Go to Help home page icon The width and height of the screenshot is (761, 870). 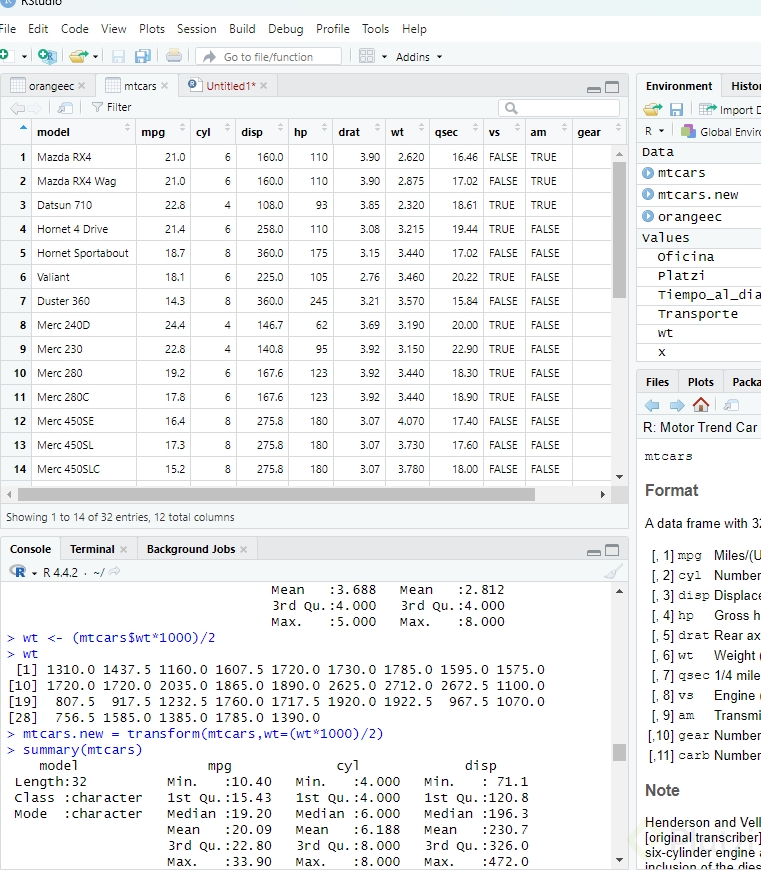coord(701,405)
